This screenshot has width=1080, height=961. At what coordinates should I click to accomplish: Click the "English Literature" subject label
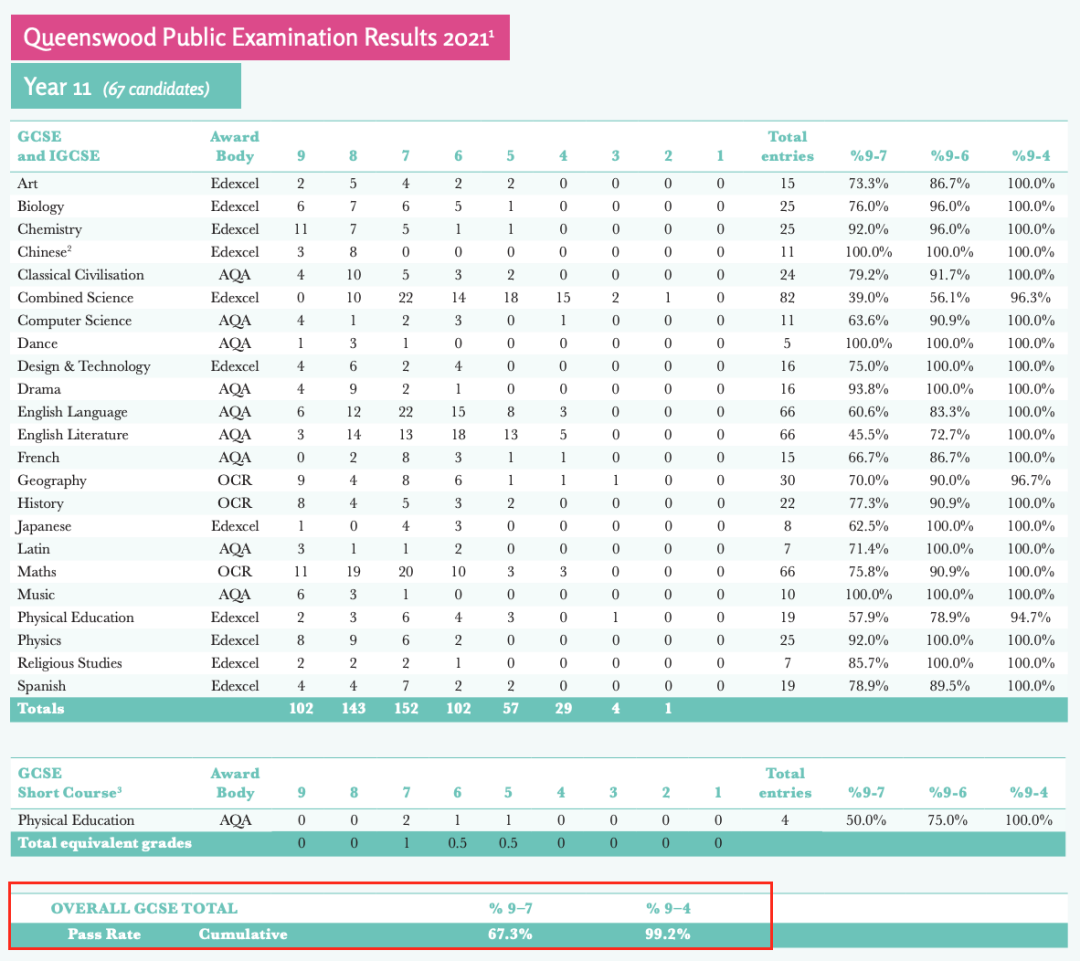[x=73, y=435]
